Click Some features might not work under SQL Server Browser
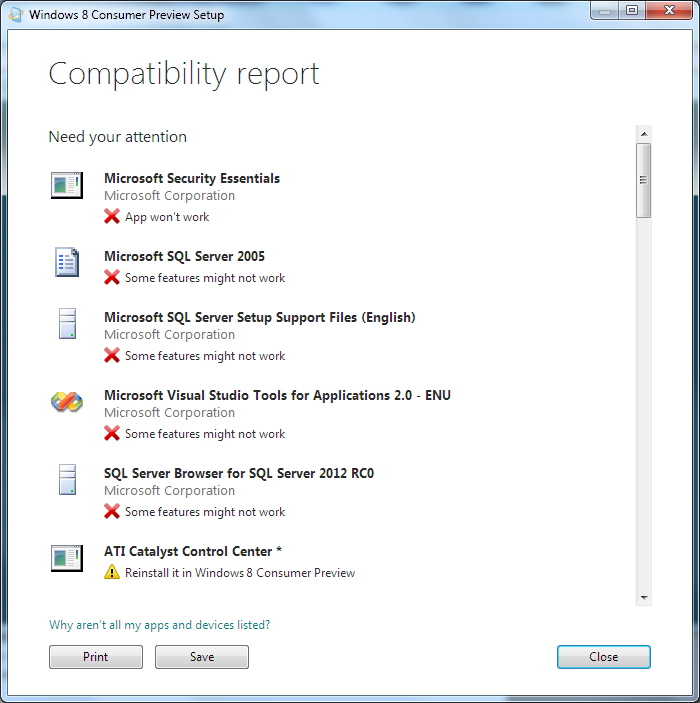 click(205, 512)
